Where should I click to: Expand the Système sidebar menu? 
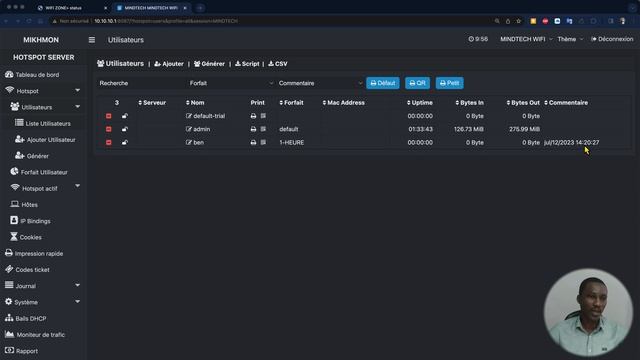[x=43, y=302]
